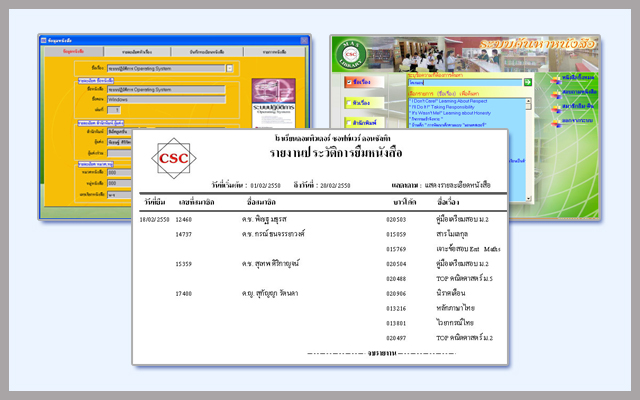Click the results list scrollbar thumb
Image resolution: width=640 pixels, height=400 pixels.
[529, 107]
